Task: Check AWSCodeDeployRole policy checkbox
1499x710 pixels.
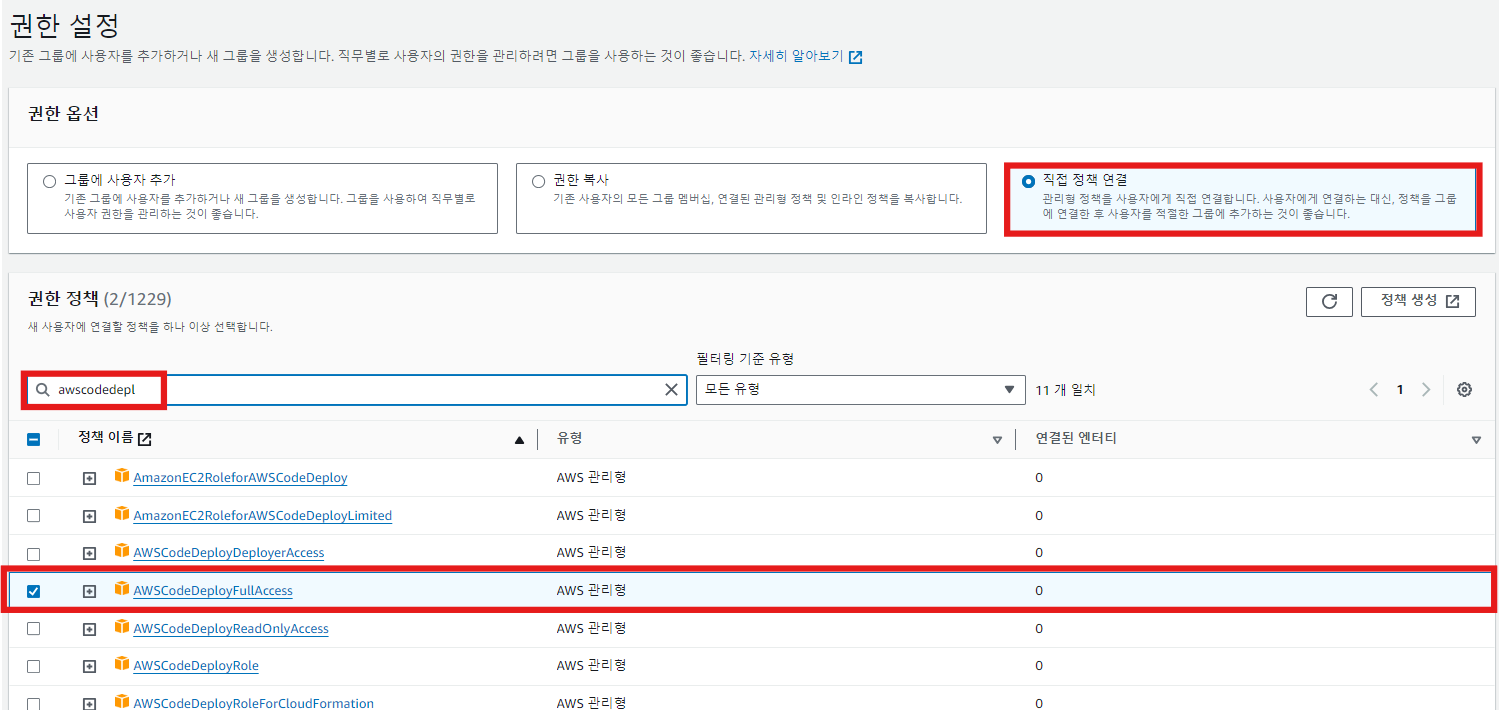Action: pos(33,666)
